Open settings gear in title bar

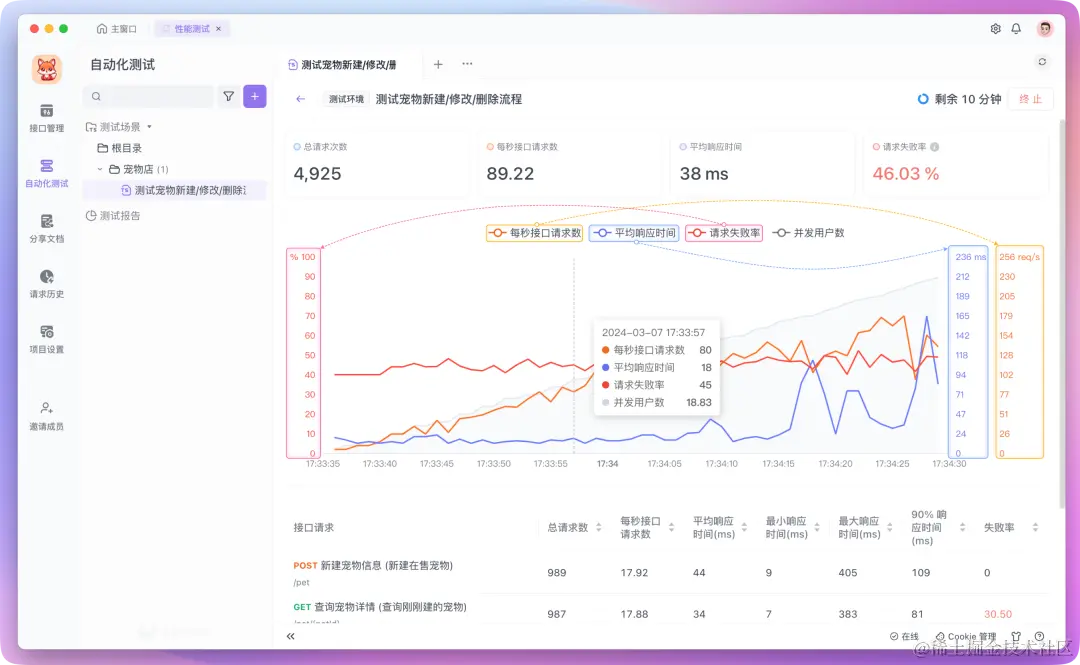[x=995, y=28]
